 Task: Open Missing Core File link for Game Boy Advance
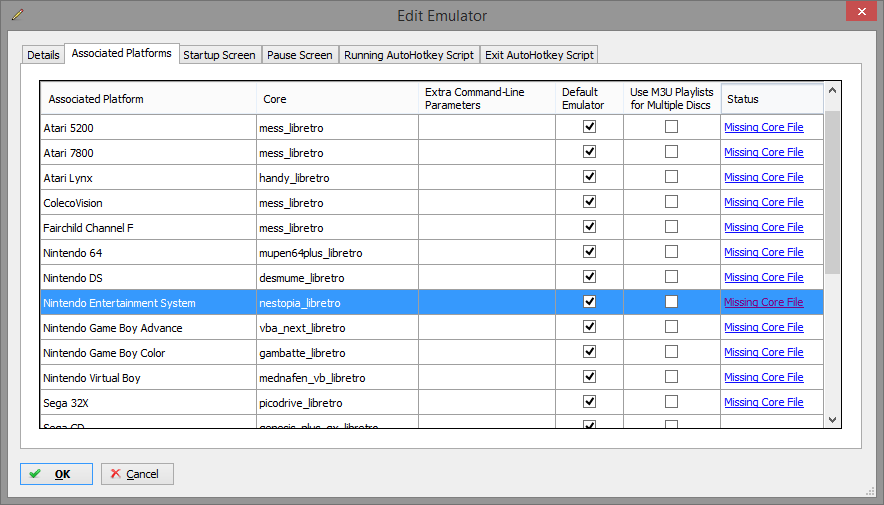pyautogui.click(x=763, y=327)
